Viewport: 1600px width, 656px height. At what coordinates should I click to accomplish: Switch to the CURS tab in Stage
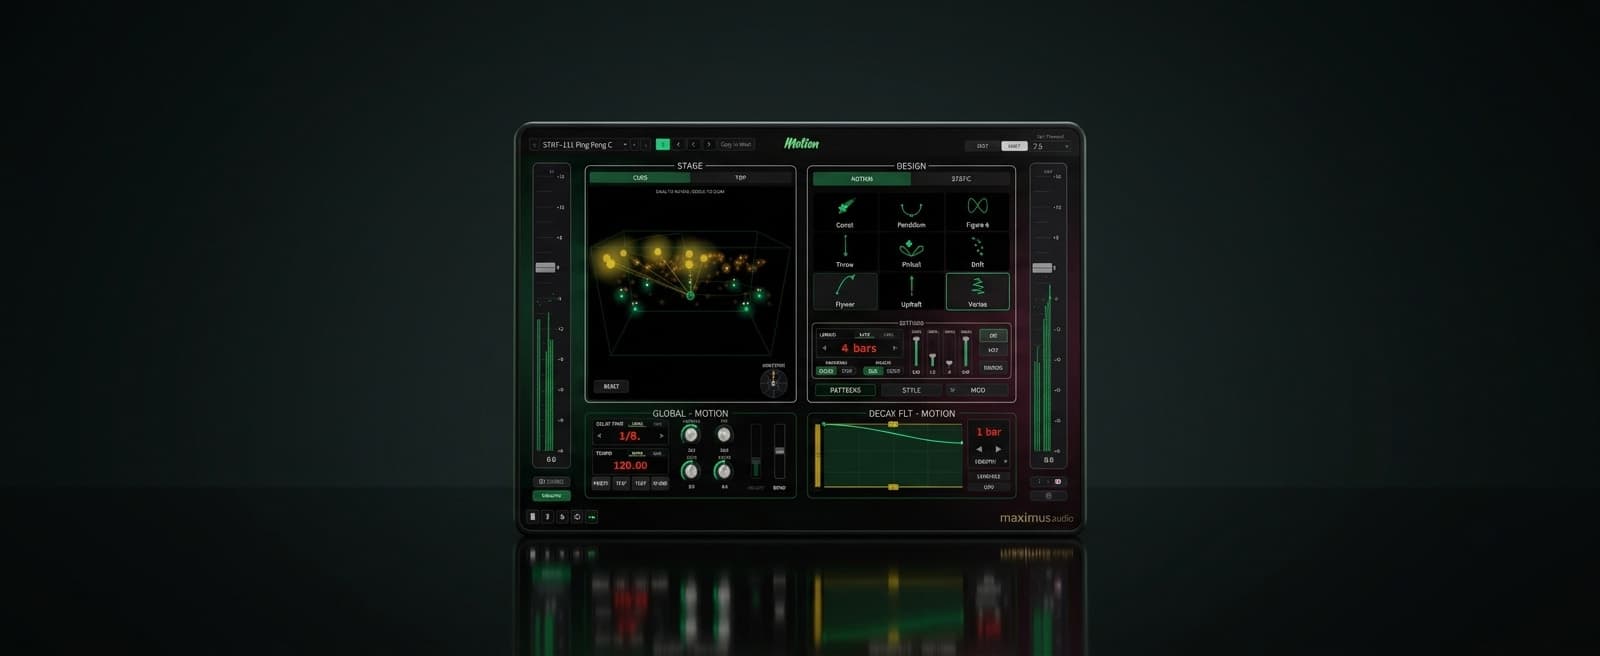coord(640,178)
